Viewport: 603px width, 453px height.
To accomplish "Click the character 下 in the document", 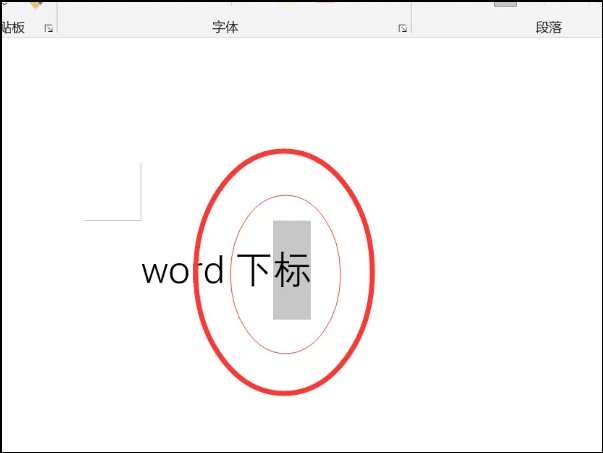I will click(253, 270).
